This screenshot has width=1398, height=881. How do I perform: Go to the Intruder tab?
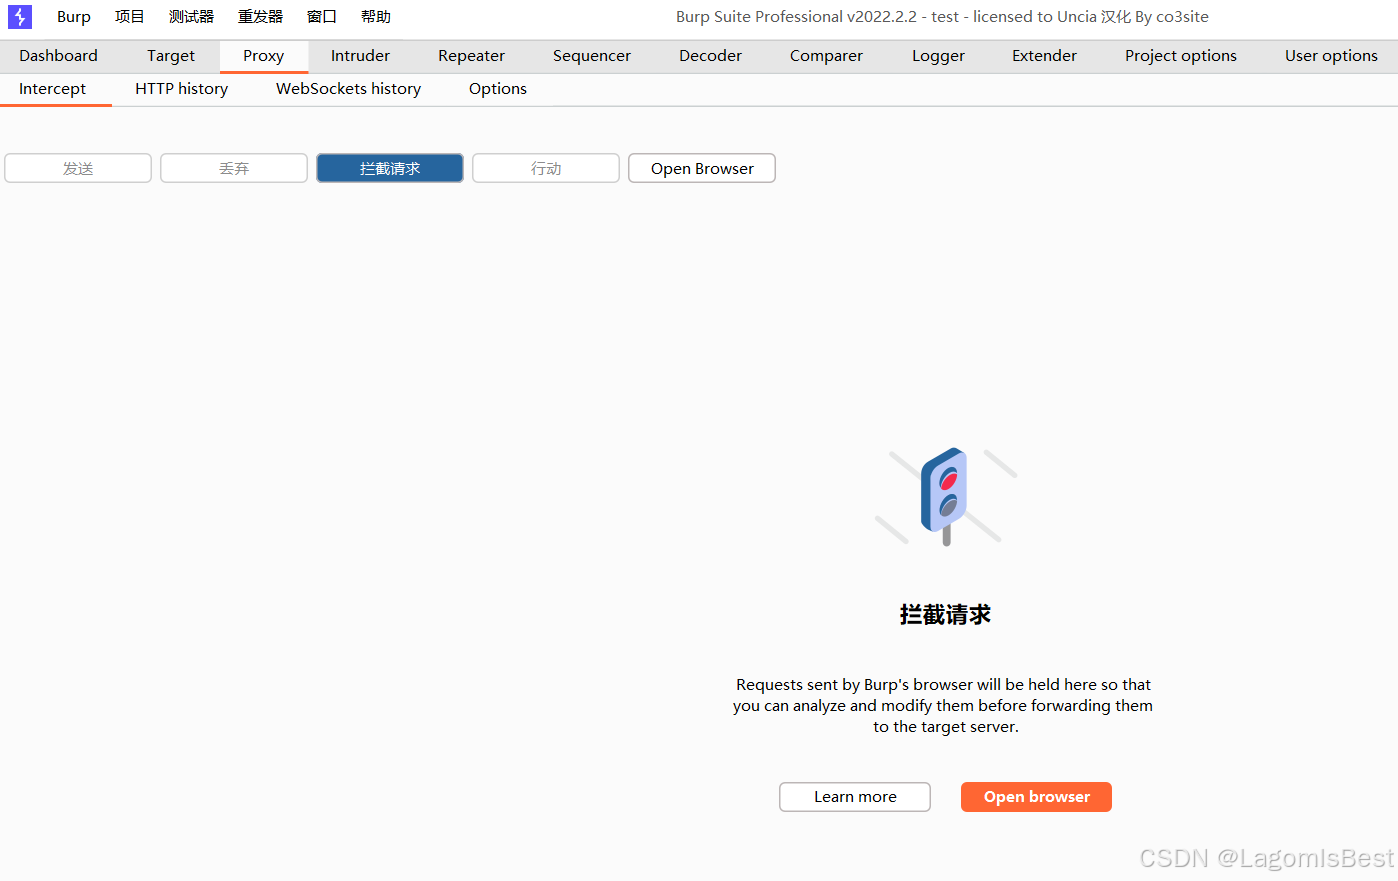(360, 56)
